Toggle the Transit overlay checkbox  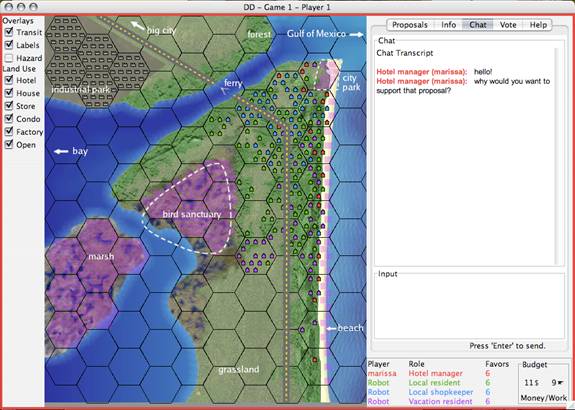[9, 32]
